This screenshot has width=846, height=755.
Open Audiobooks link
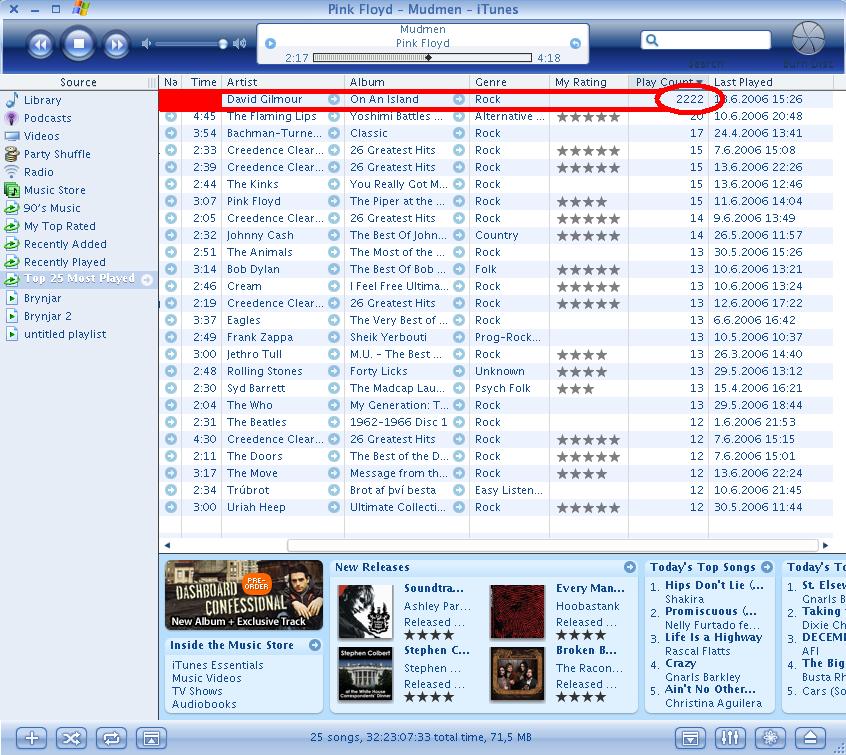click(204, 704)
